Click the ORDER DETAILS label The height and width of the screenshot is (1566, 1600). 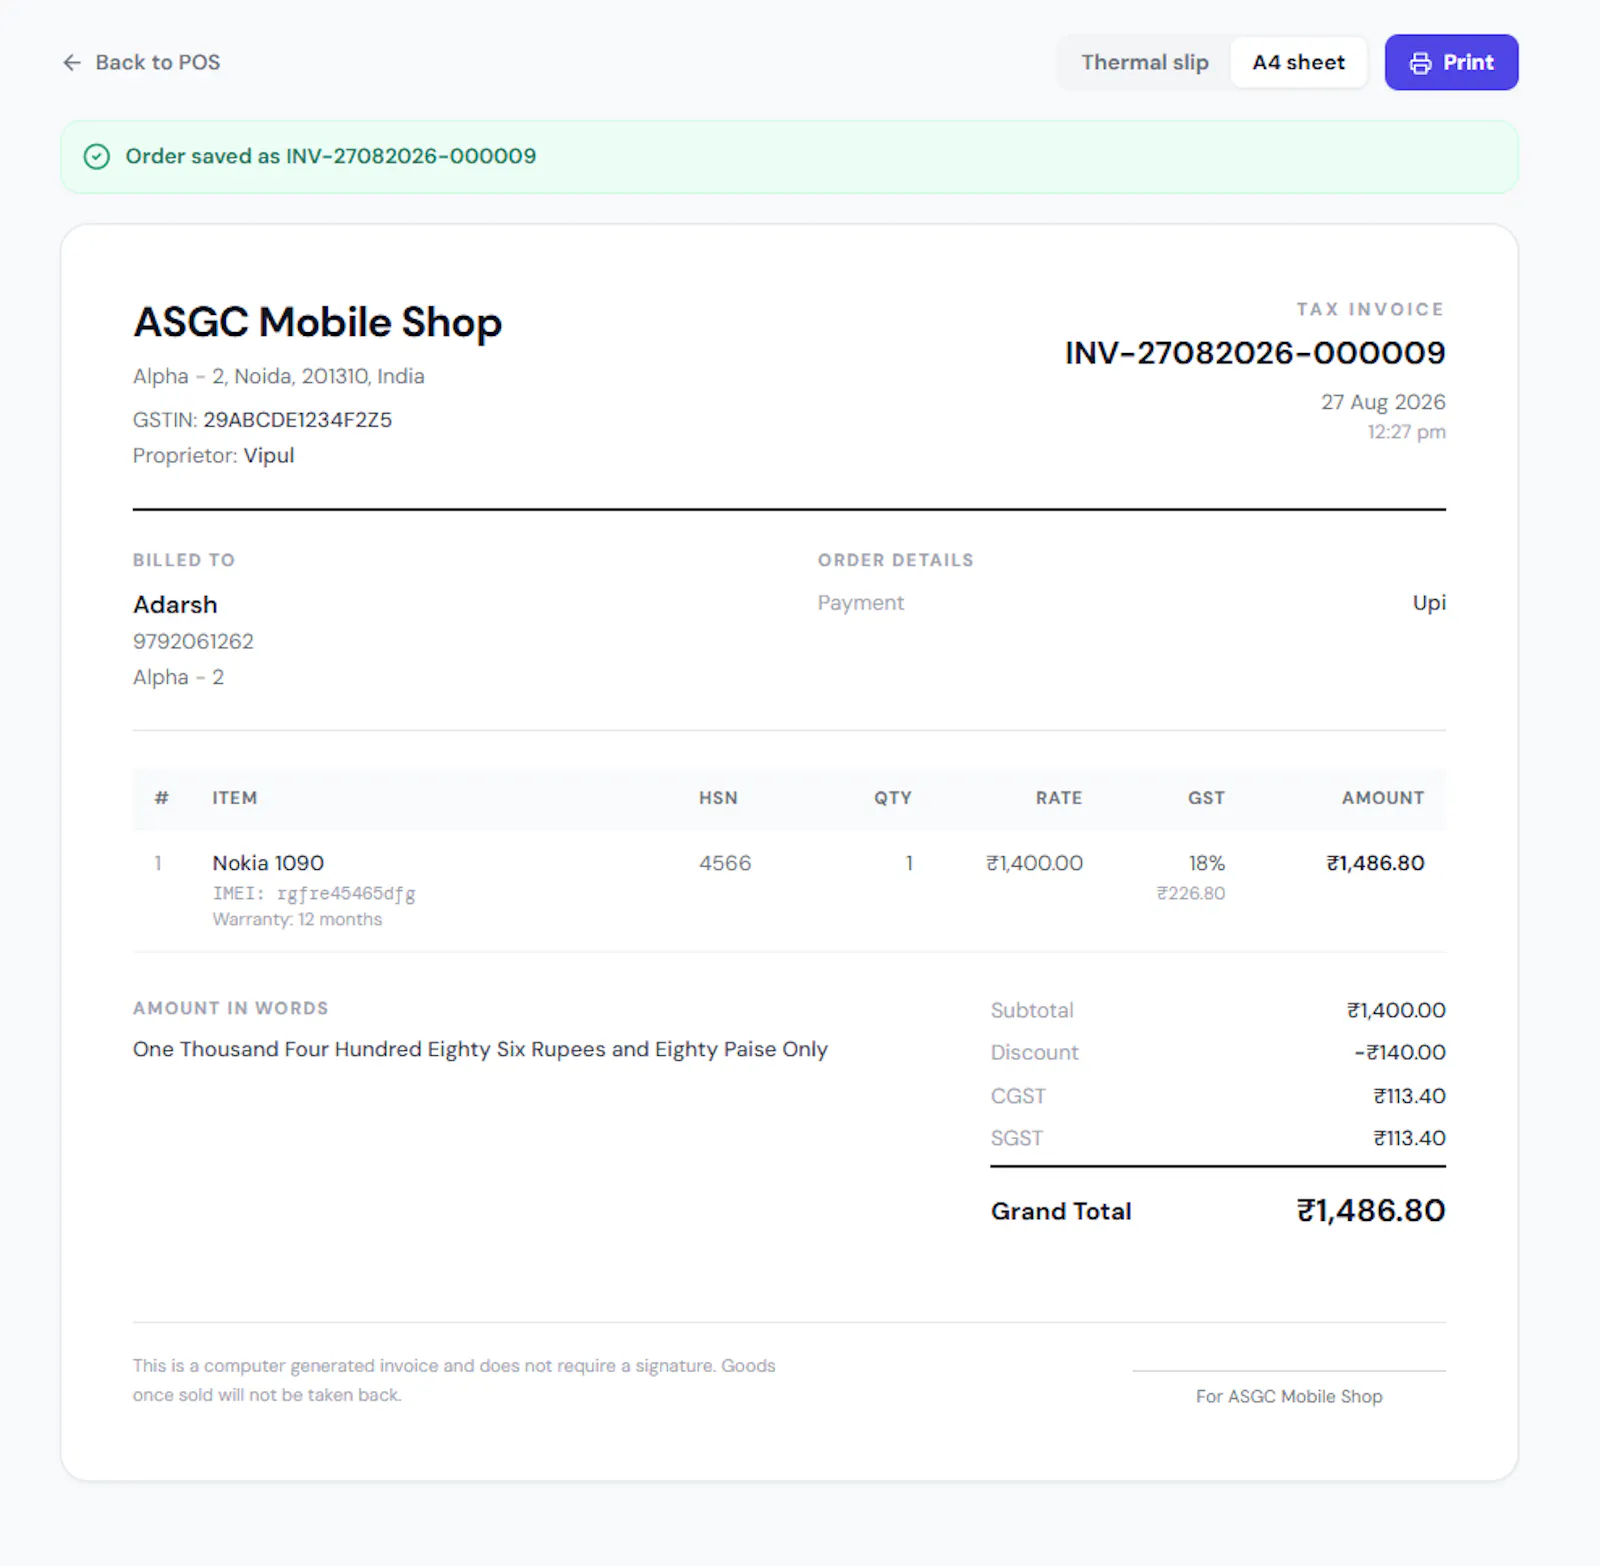point(895,560)
